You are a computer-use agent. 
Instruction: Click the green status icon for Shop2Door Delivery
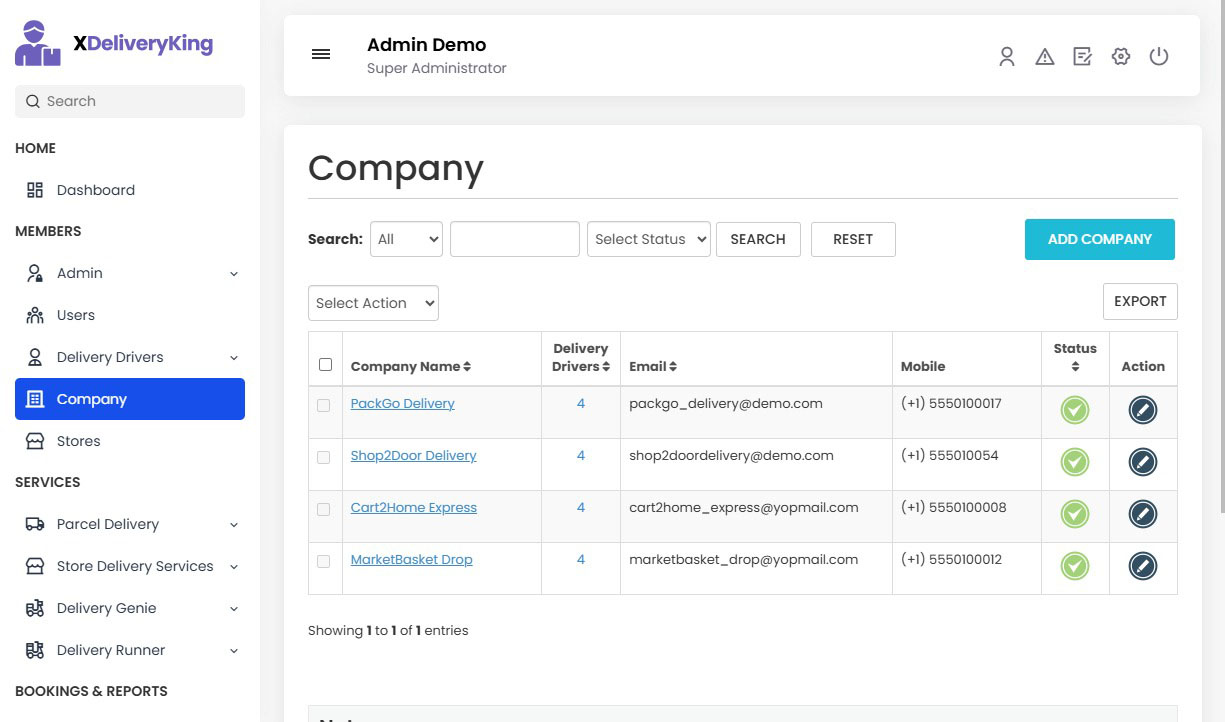coord(1075,462)
